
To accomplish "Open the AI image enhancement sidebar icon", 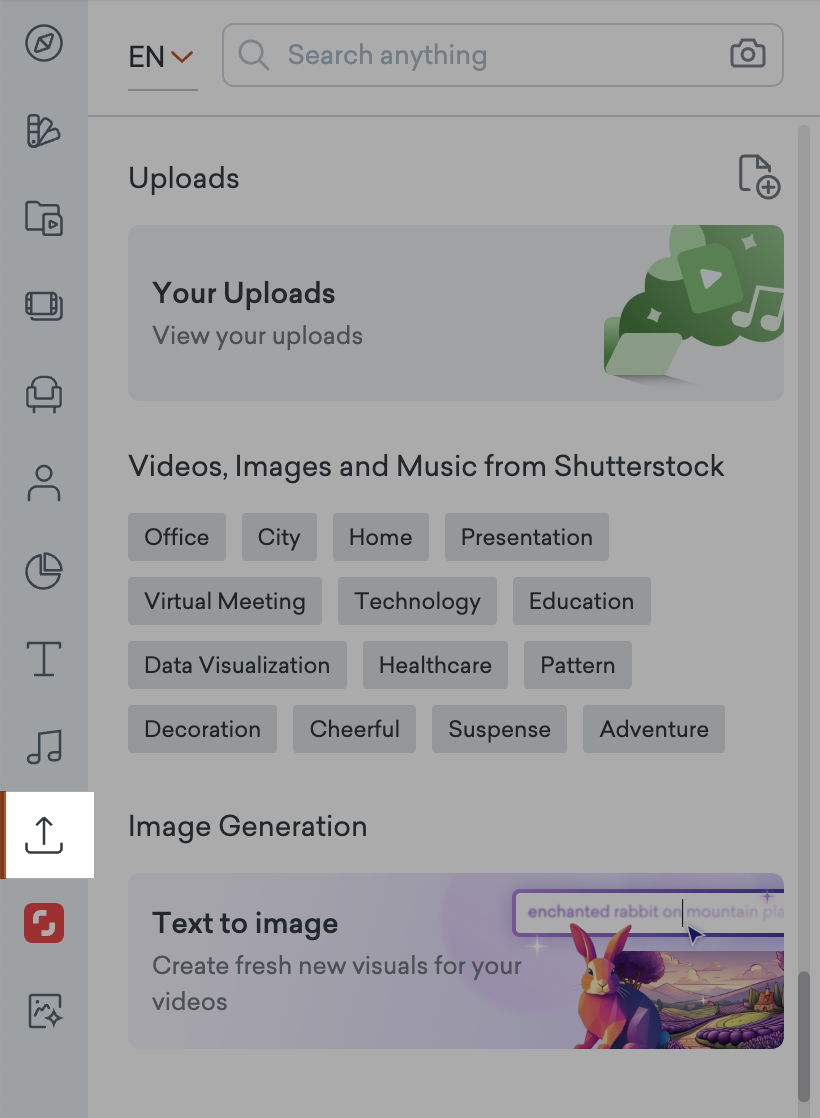I will pos(43,1011).
